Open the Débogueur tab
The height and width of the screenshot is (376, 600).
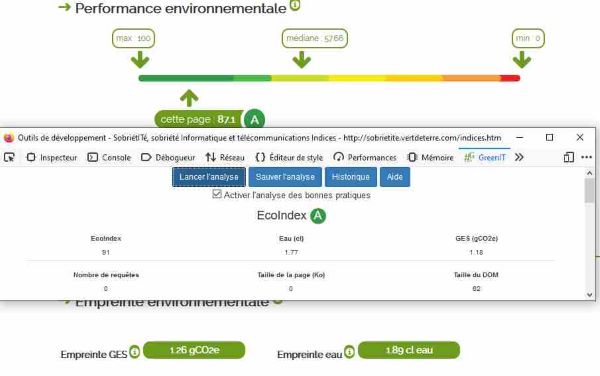tap(168, 158)
